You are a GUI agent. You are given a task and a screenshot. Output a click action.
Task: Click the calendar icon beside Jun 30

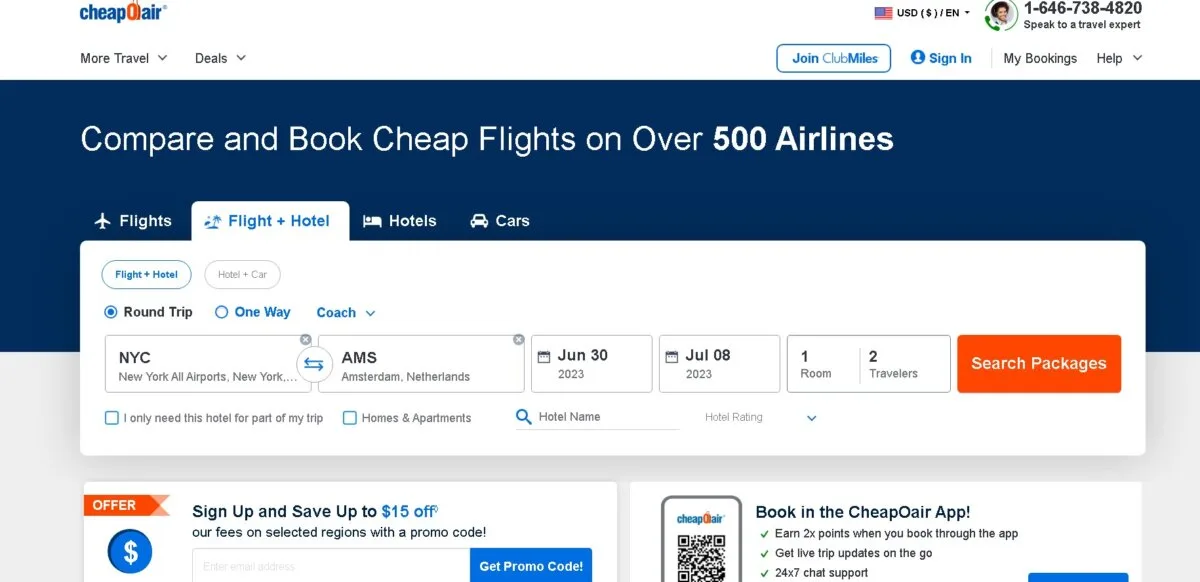pyautogui.click(x=544, y=356)
